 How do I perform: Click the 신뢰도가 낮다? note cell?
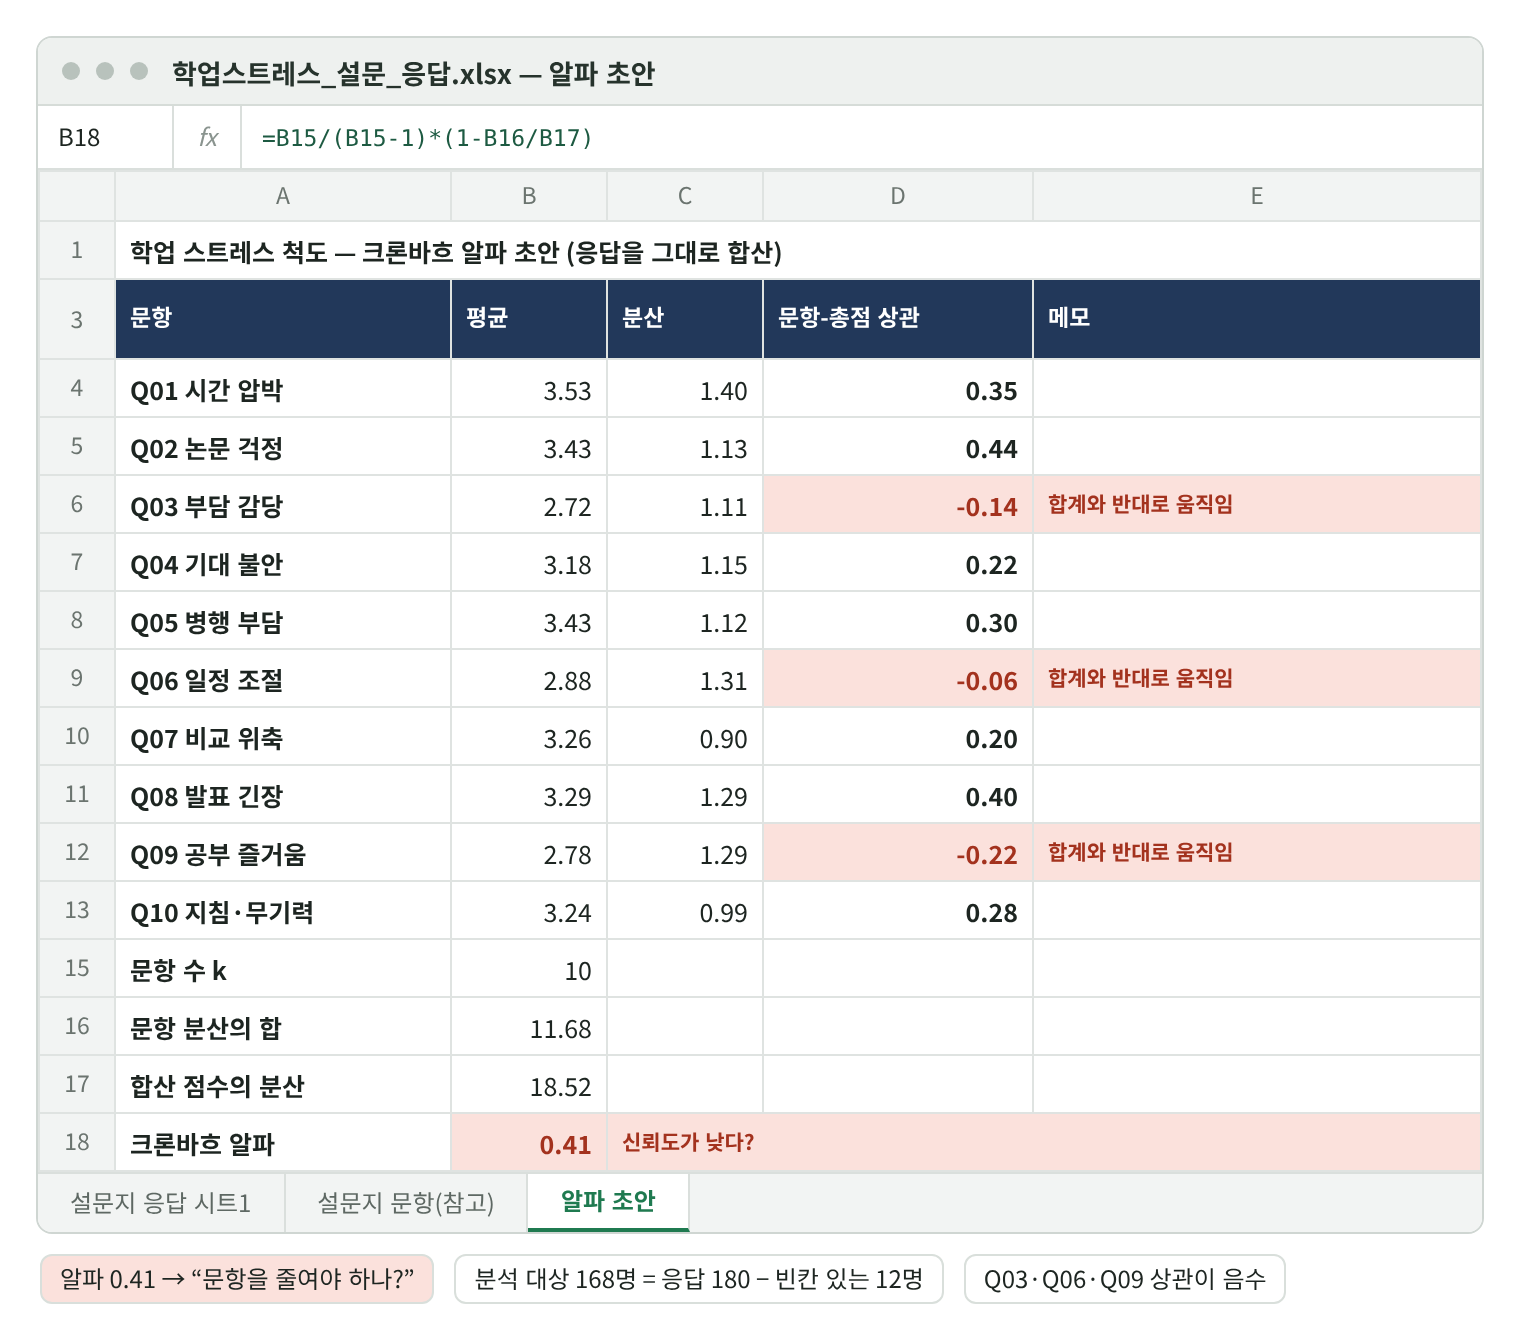(x=1044, y=1142)
